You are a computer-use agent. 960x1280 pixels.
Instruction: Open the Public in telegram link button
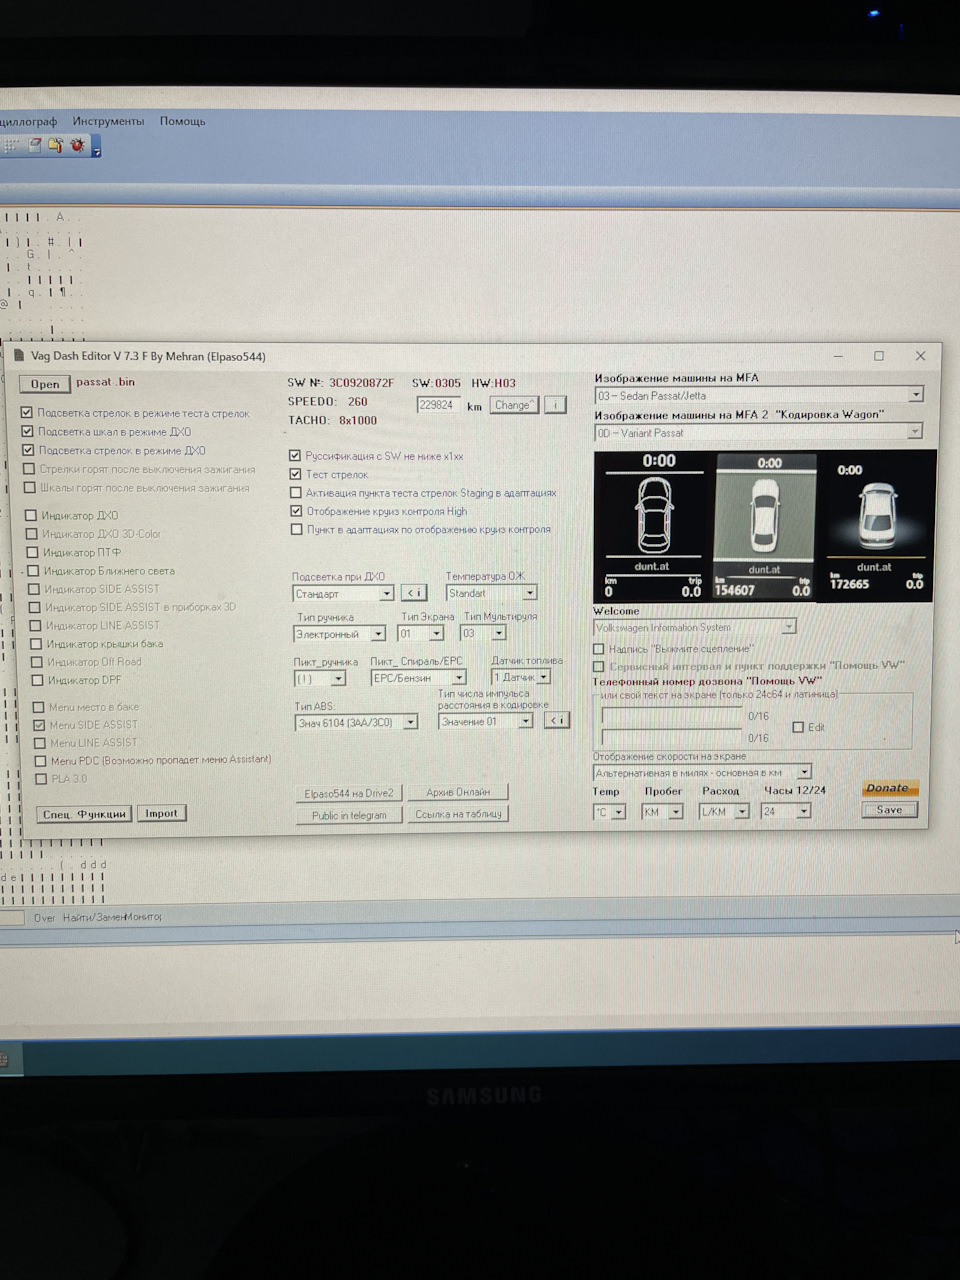pyautogui.click(x=348, y=815)
